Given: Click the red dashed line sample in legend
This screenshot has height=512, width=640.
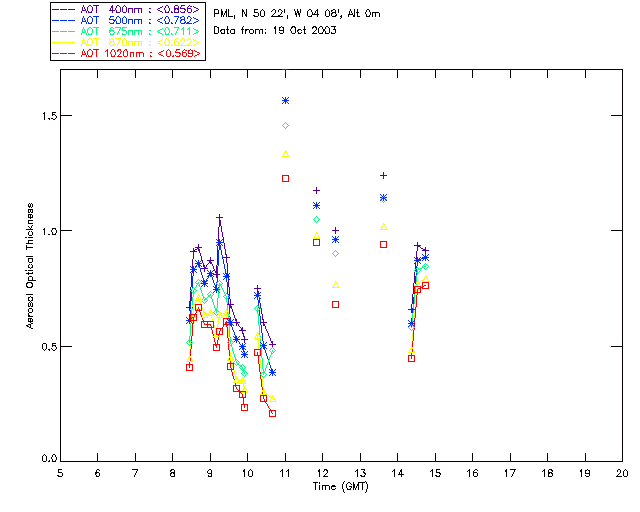Looking at the screenshot, I should pyautogui.click(x=64, y=54).
